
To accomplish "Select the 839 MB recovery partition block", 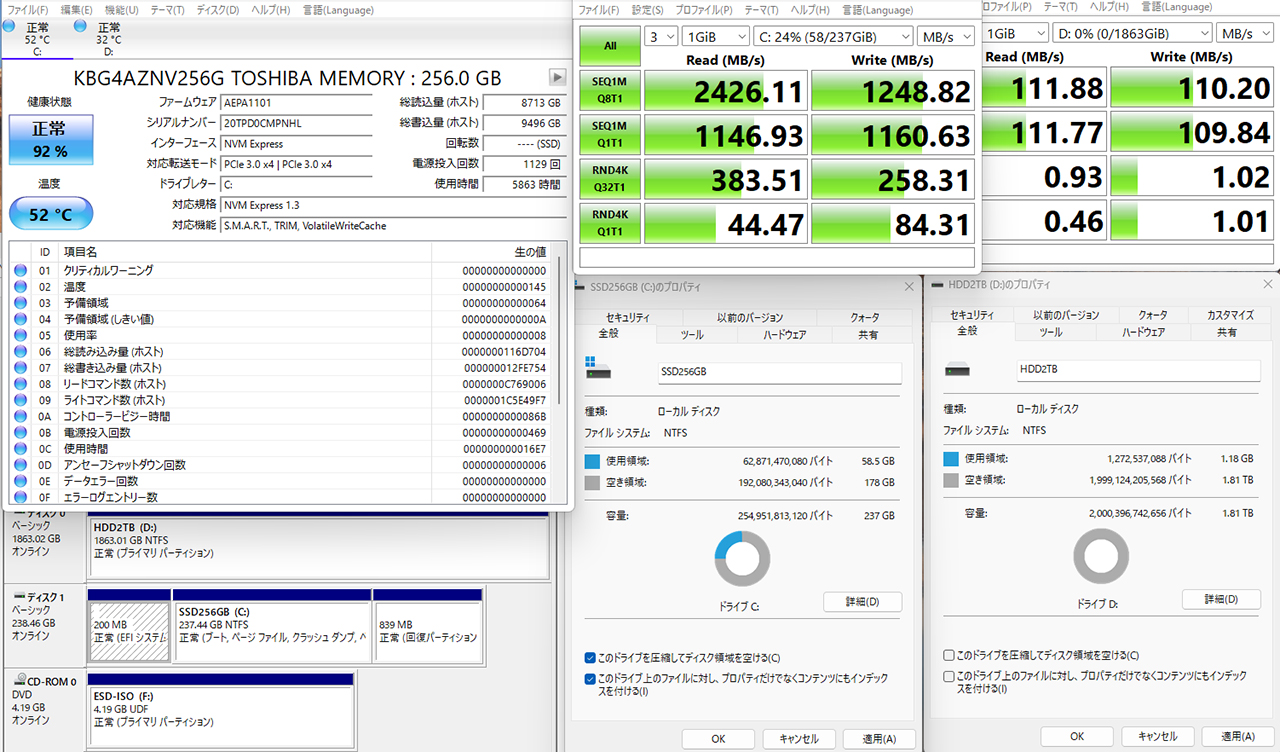I will tap(428, 626).
